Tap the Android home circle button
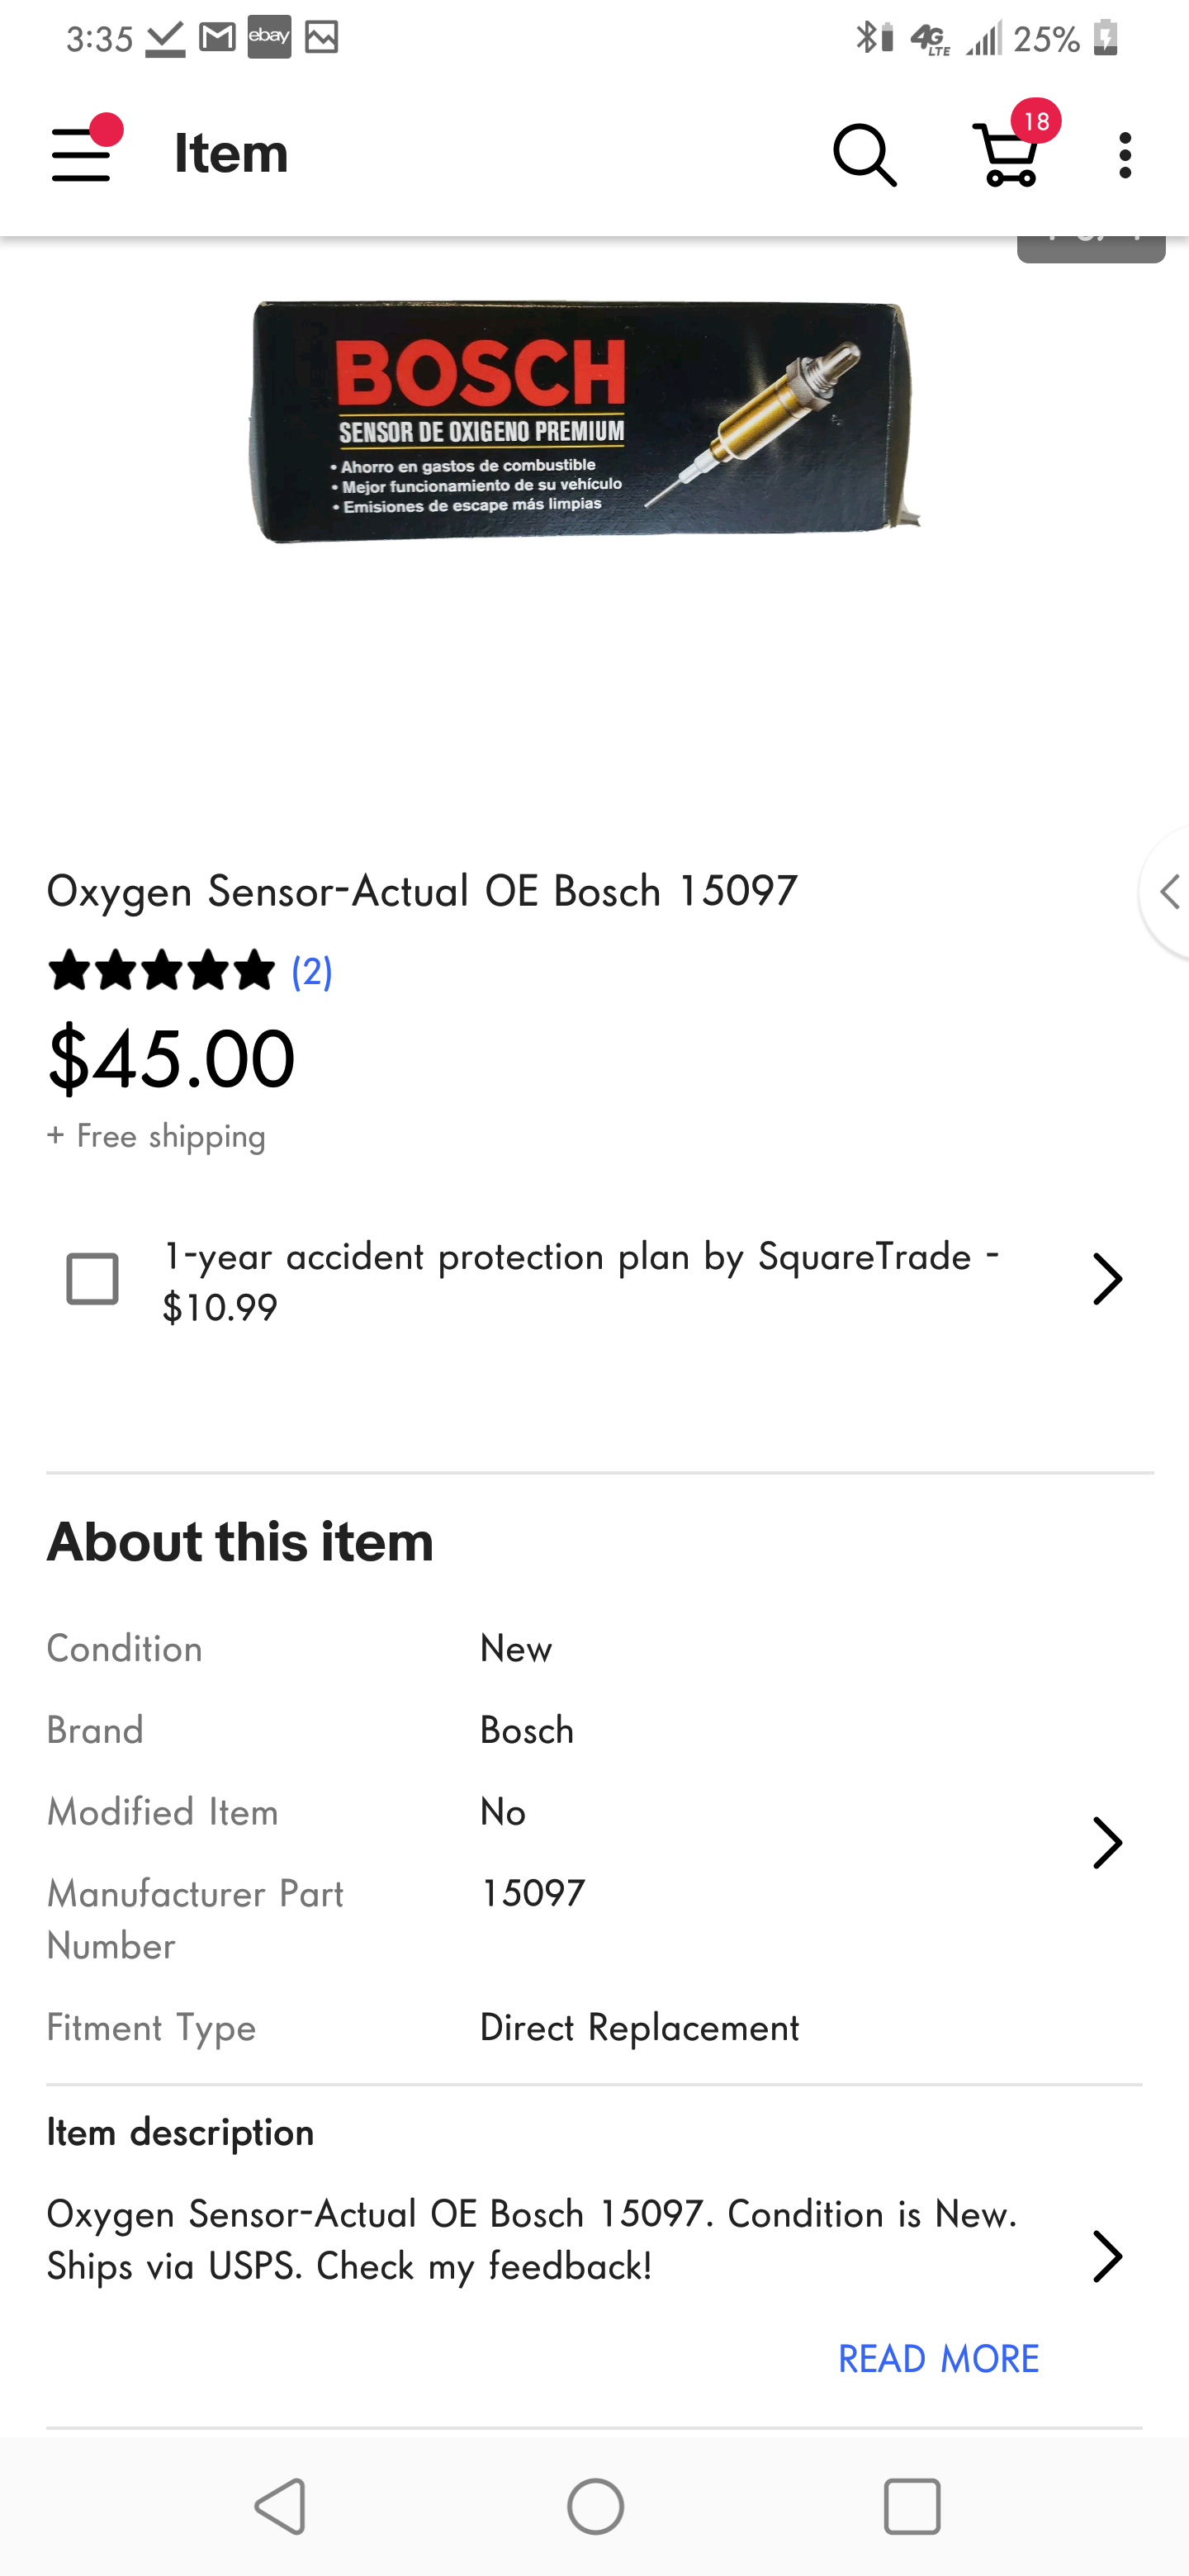 (x=595, y=2505)
